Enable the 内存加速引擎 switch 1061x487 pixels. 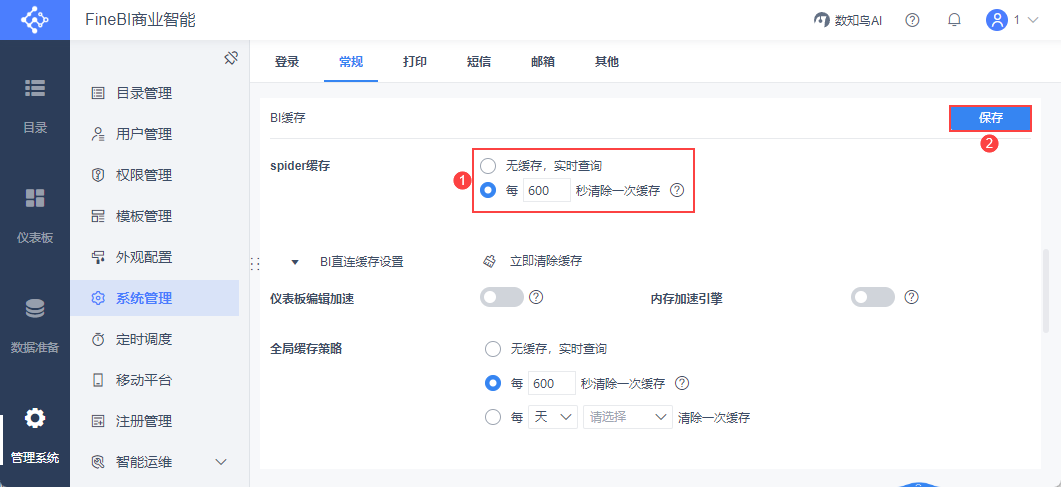point(872,297)
